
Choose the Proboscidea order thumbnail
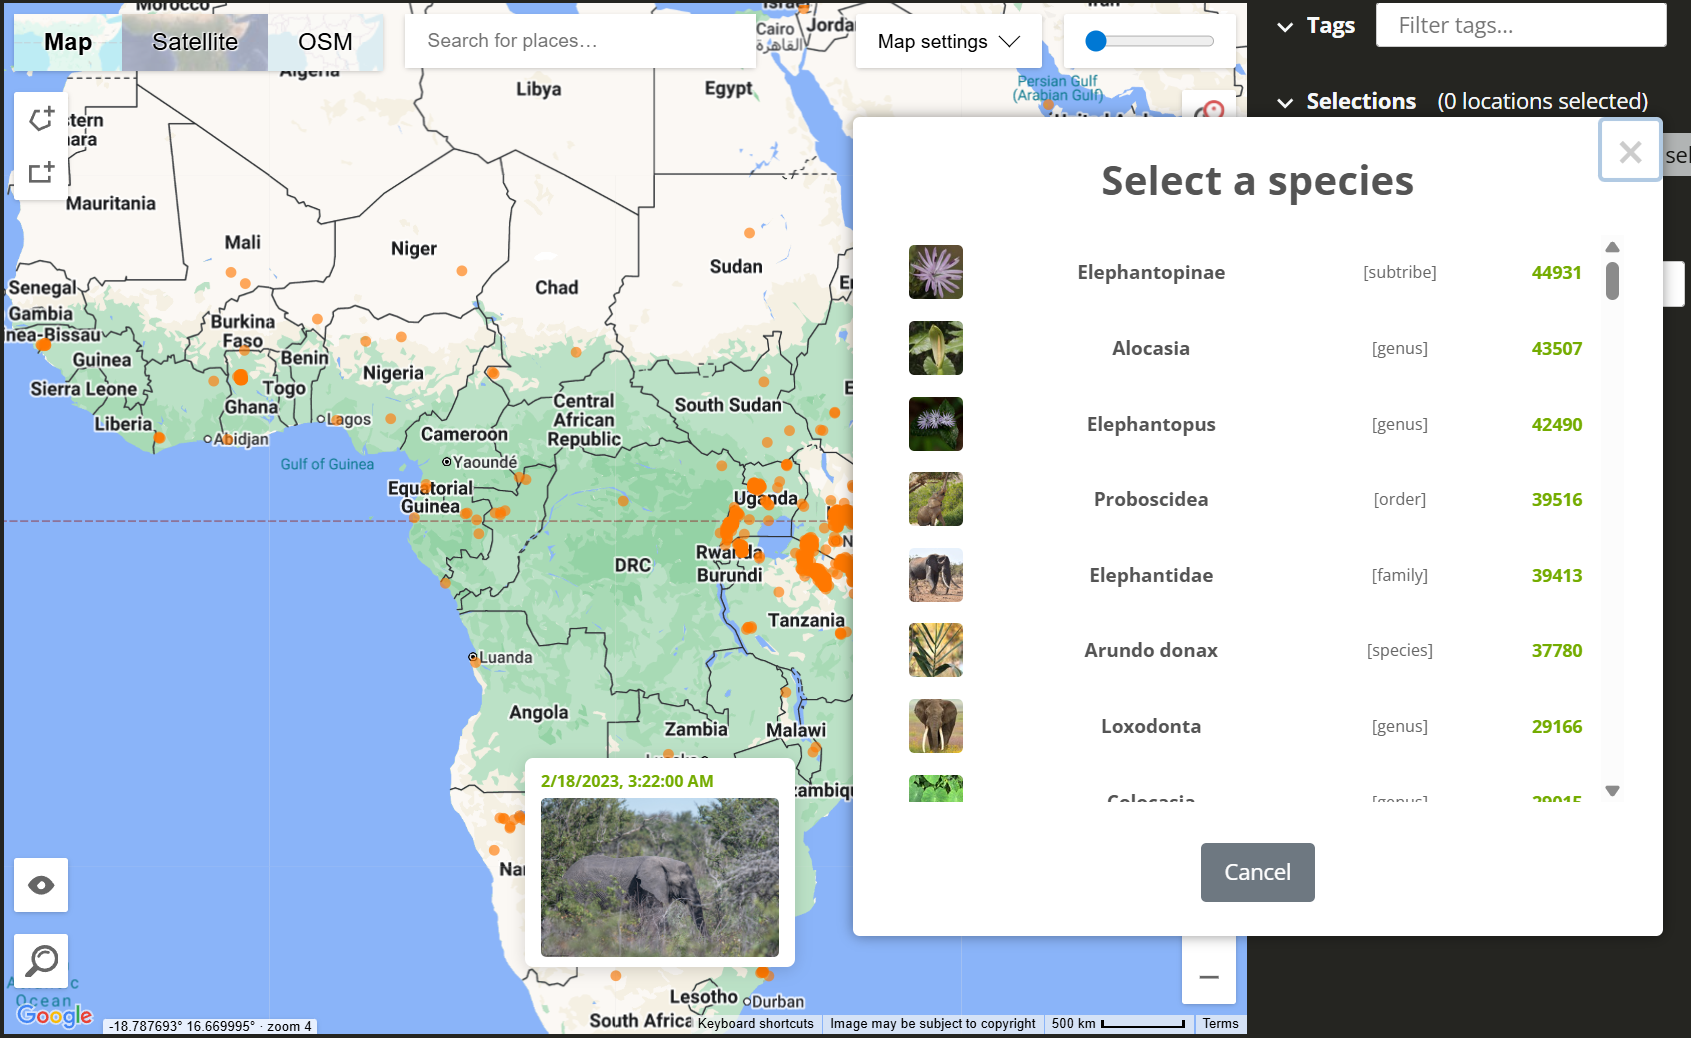936,499
